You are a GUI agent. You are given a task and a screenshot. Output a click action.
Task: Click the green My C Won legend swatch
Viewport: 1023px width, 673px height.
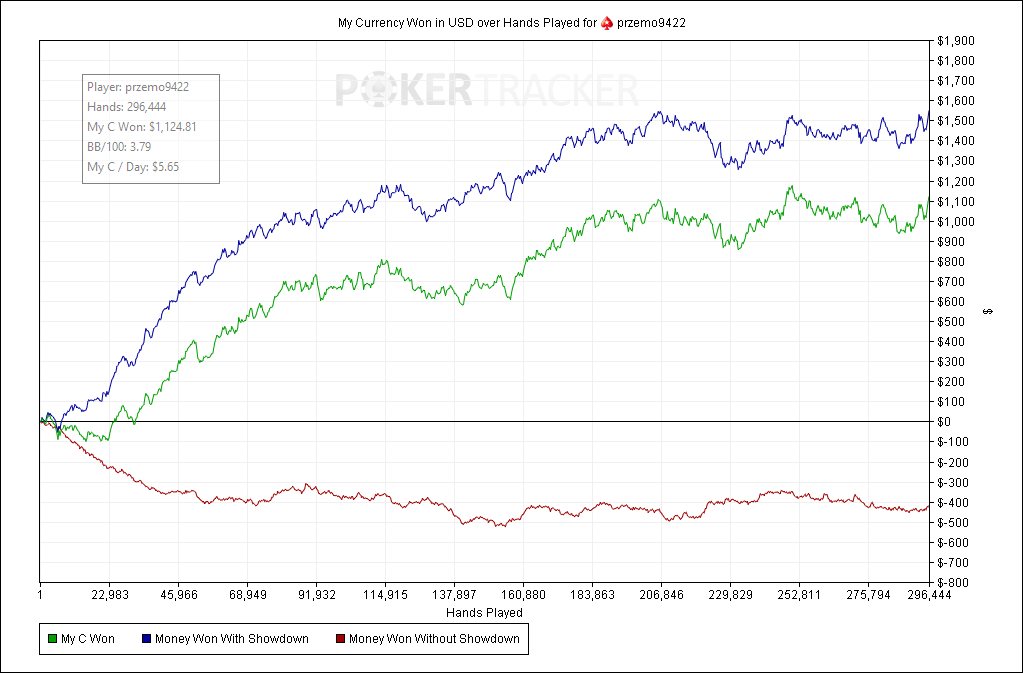[52, 639]
